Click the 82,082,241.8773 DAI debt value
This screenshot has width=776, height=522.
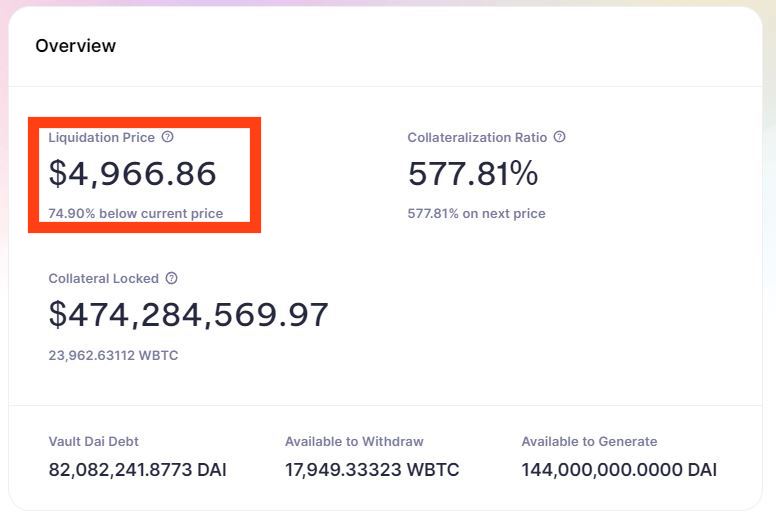137,469
